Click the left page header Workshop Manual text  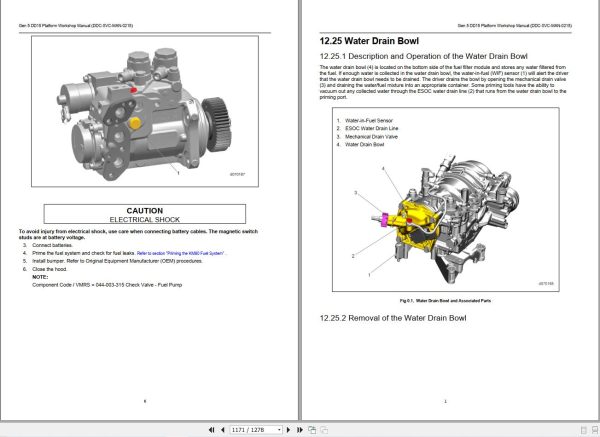76,26
